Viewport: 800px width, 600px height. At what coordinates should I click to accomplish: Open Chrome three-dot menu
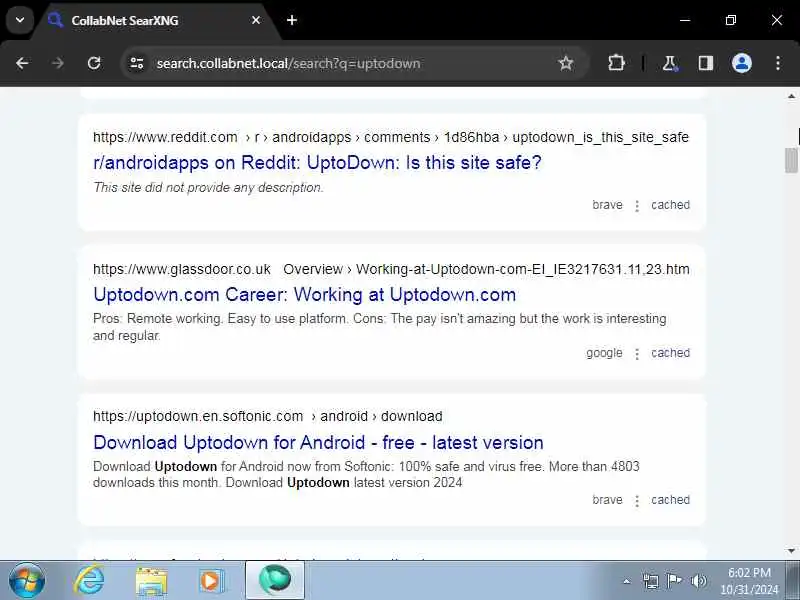point(778,63)
